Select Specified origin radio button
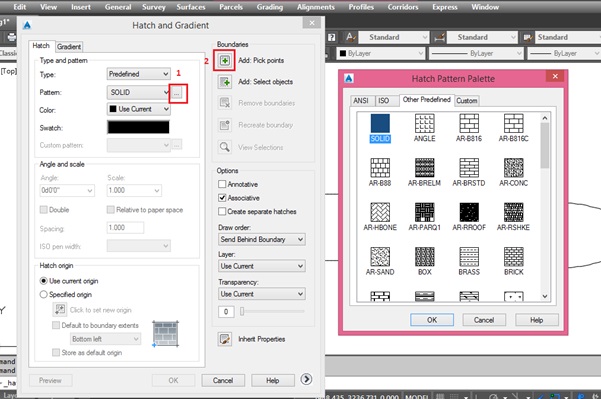The width and height of the screenshot is (601, 399). pos(43,294)
